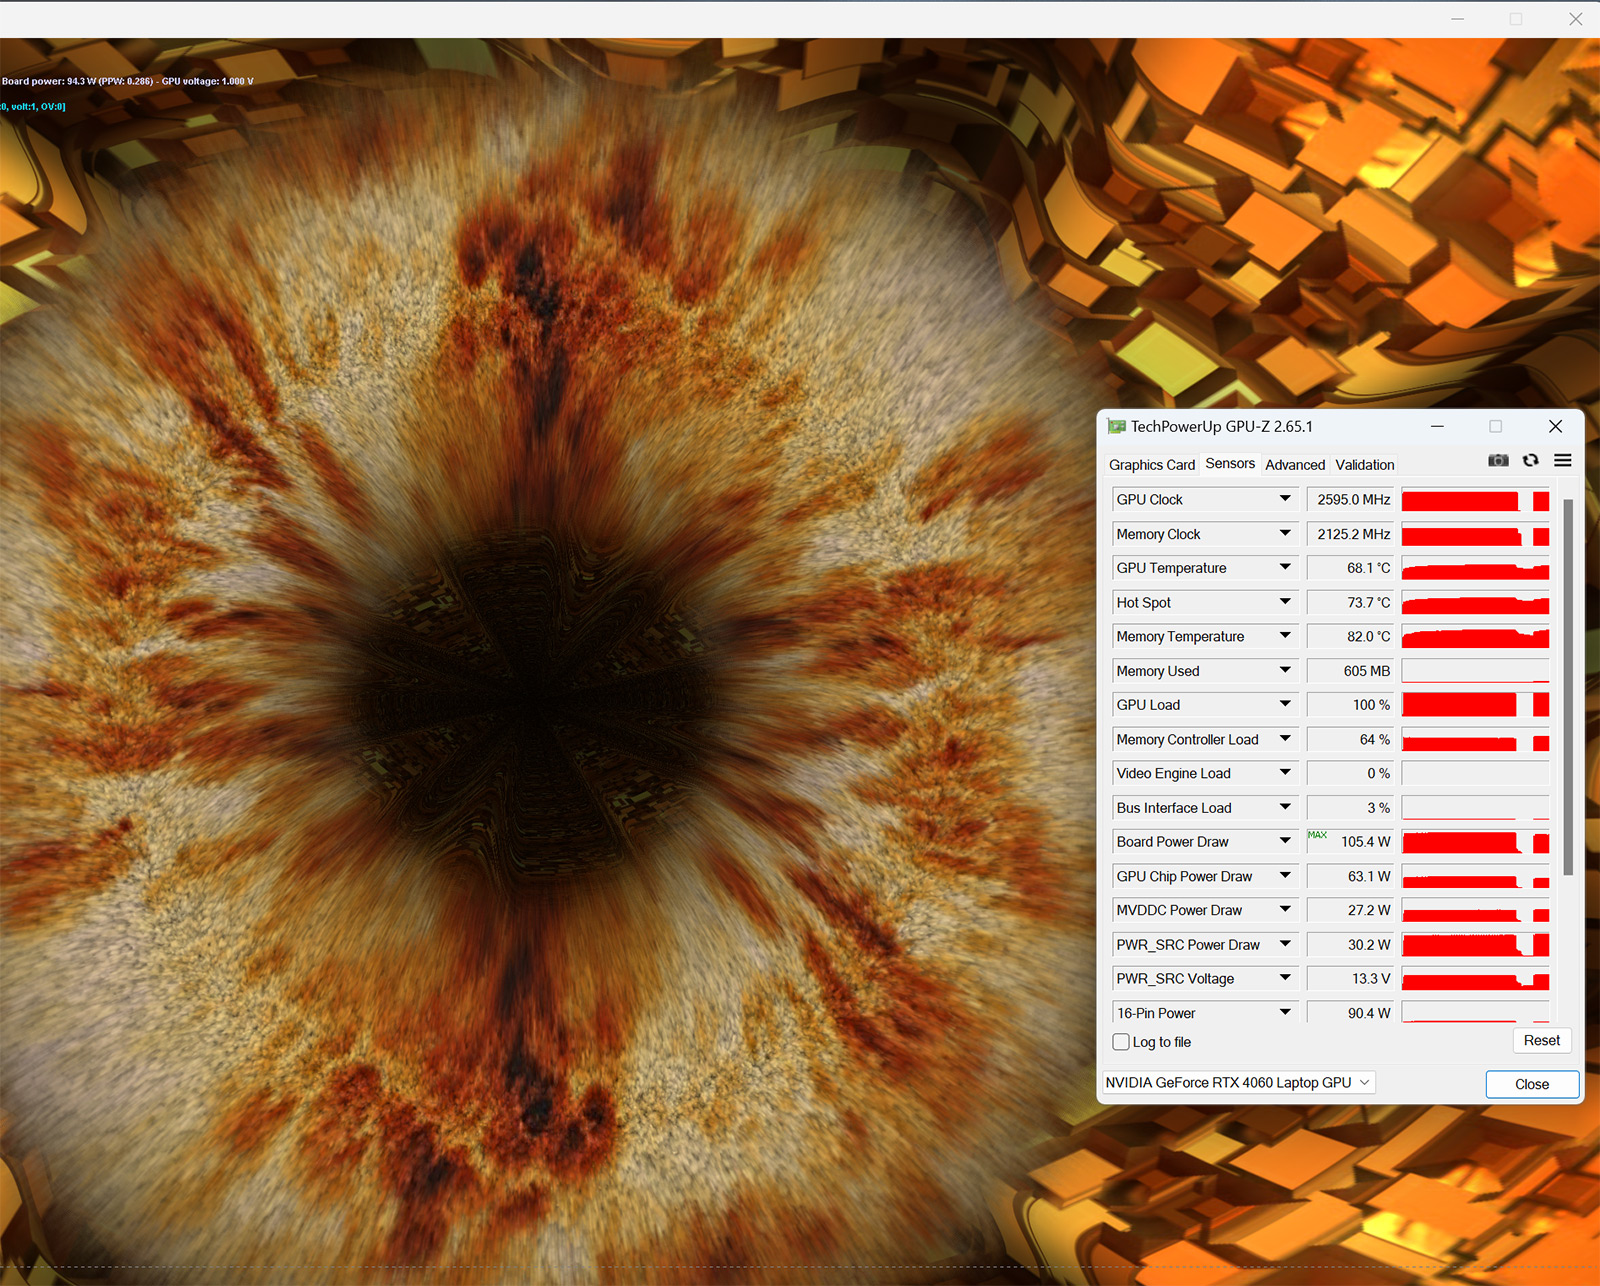The image size is (1600, 1286).
Task: Click the Board power overlay text in benchmark
Action: coord(128,81)
